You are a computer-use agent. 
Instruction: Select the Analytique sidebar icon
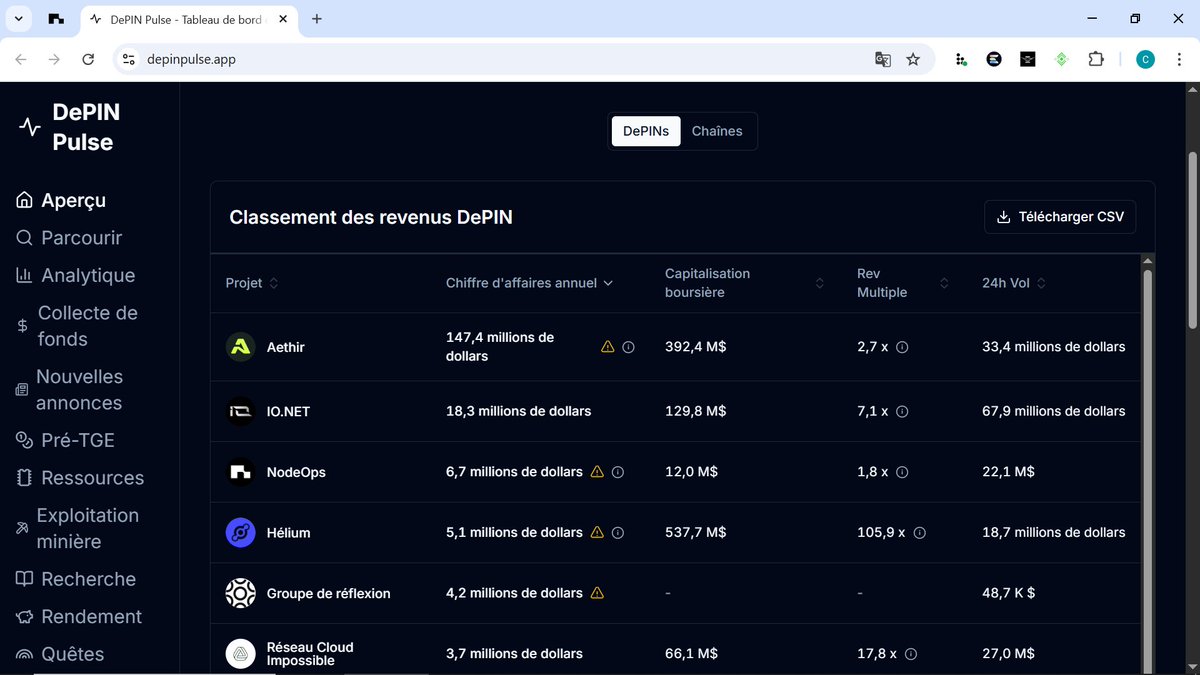pos(22,275)
